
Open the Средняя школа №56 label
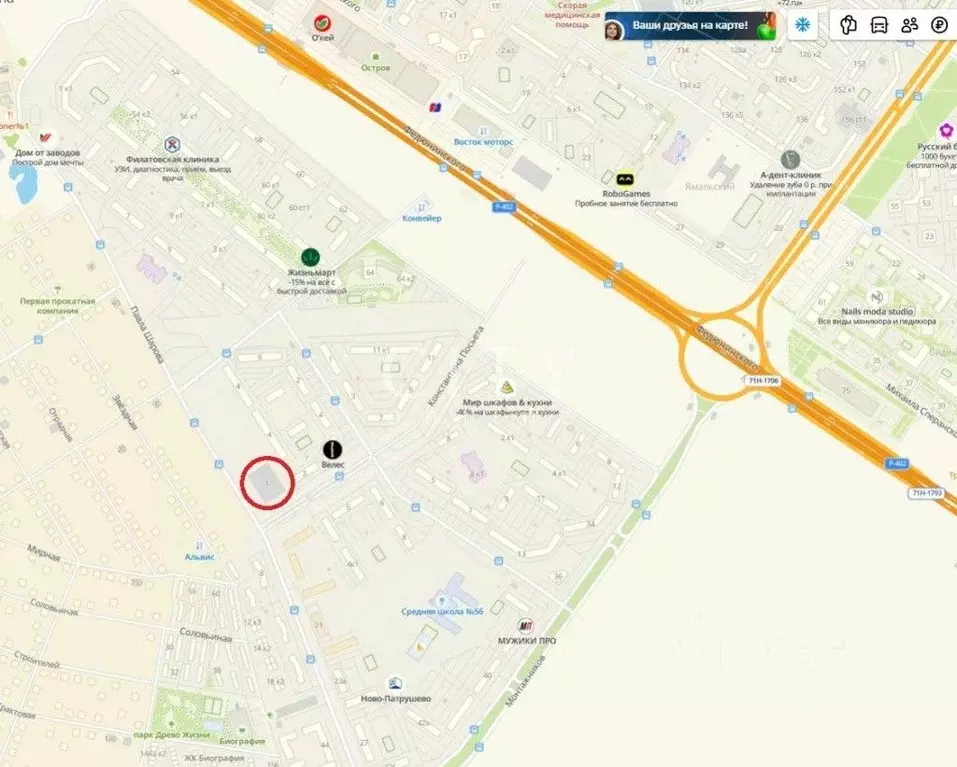[x=442, y=611]
